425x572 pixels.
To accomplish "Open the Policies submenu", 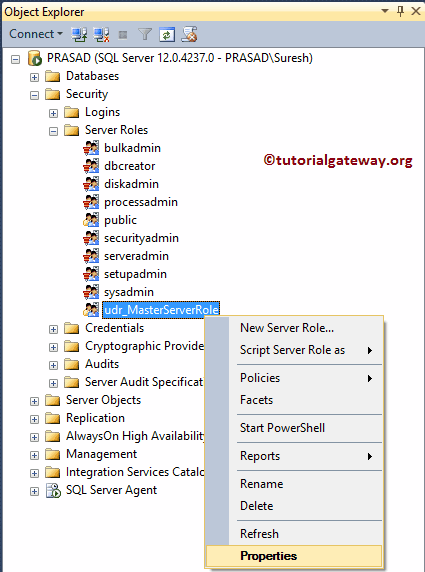I will [x=294, y=378].
